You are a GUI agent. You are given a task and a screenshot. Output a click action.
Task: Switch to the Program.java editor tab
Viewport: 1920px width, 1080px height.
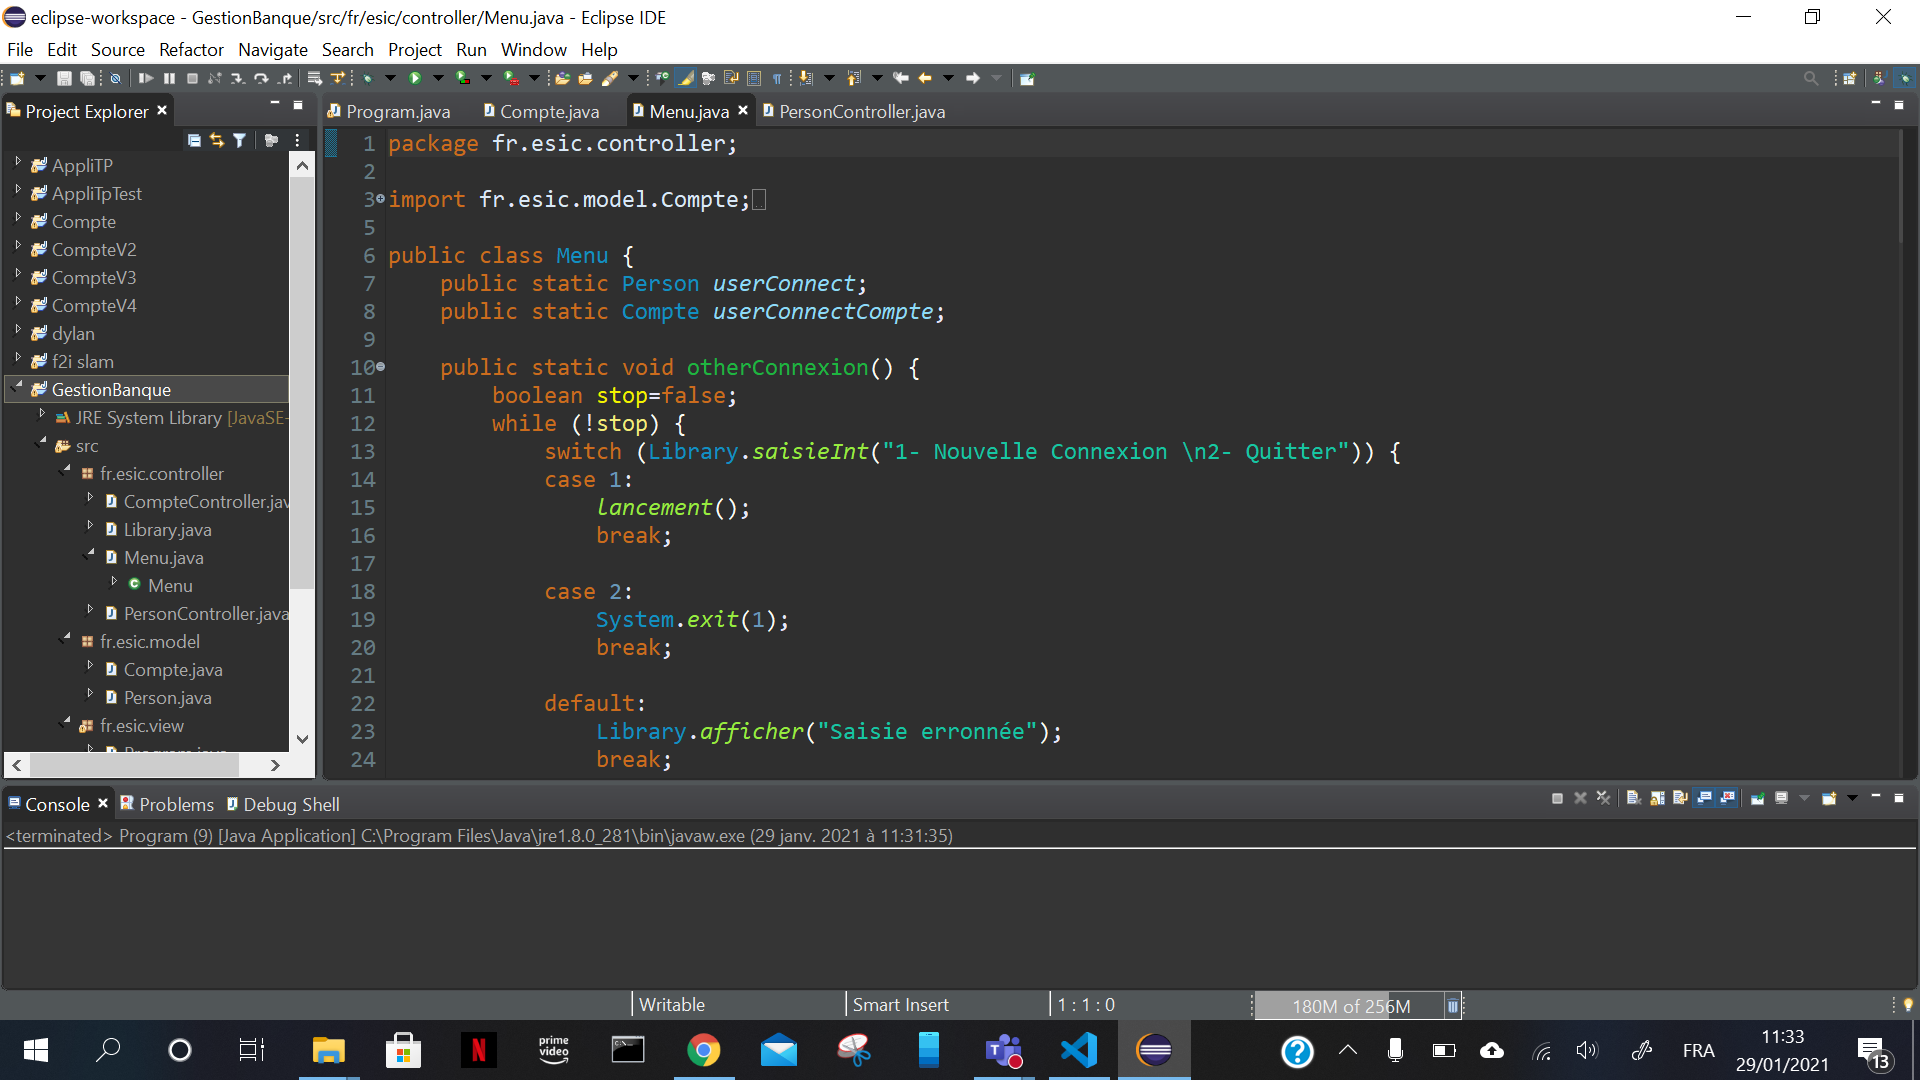[x=390, y=112]
